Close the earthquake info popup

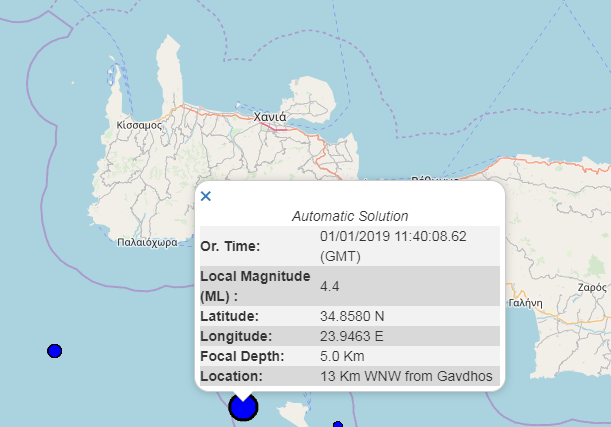(206, 196)
